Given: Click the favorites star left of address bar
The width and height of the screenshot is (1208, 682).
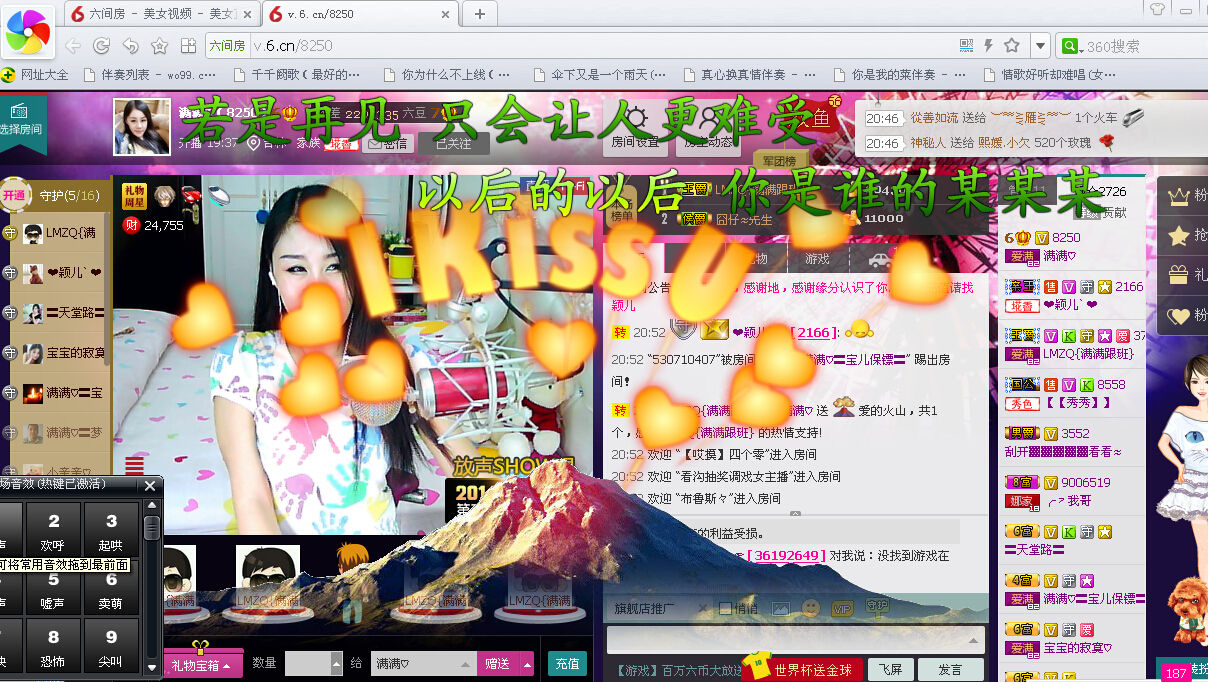Looking at the screenshot, I should [x=159, y=46].
